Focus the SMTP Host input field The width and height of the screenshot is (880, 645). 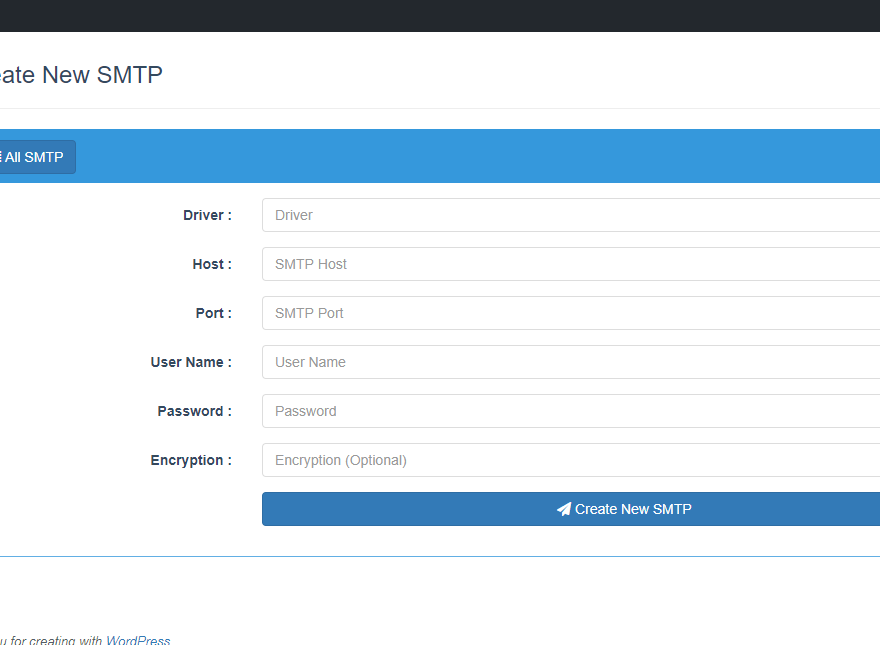pyautogui.click(x=571, y=264)
